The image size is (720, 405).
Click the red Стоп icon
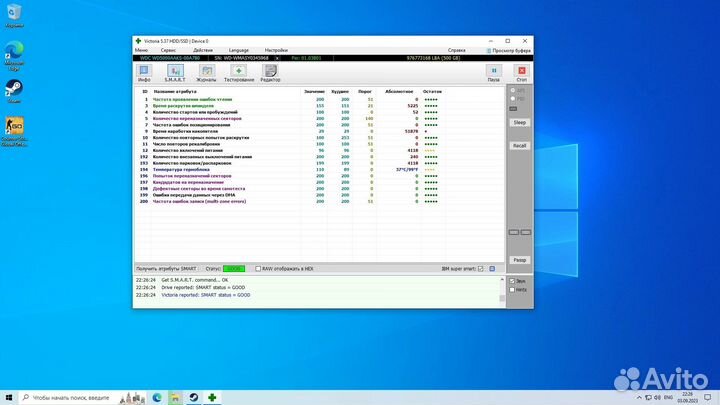click(522, 73)
